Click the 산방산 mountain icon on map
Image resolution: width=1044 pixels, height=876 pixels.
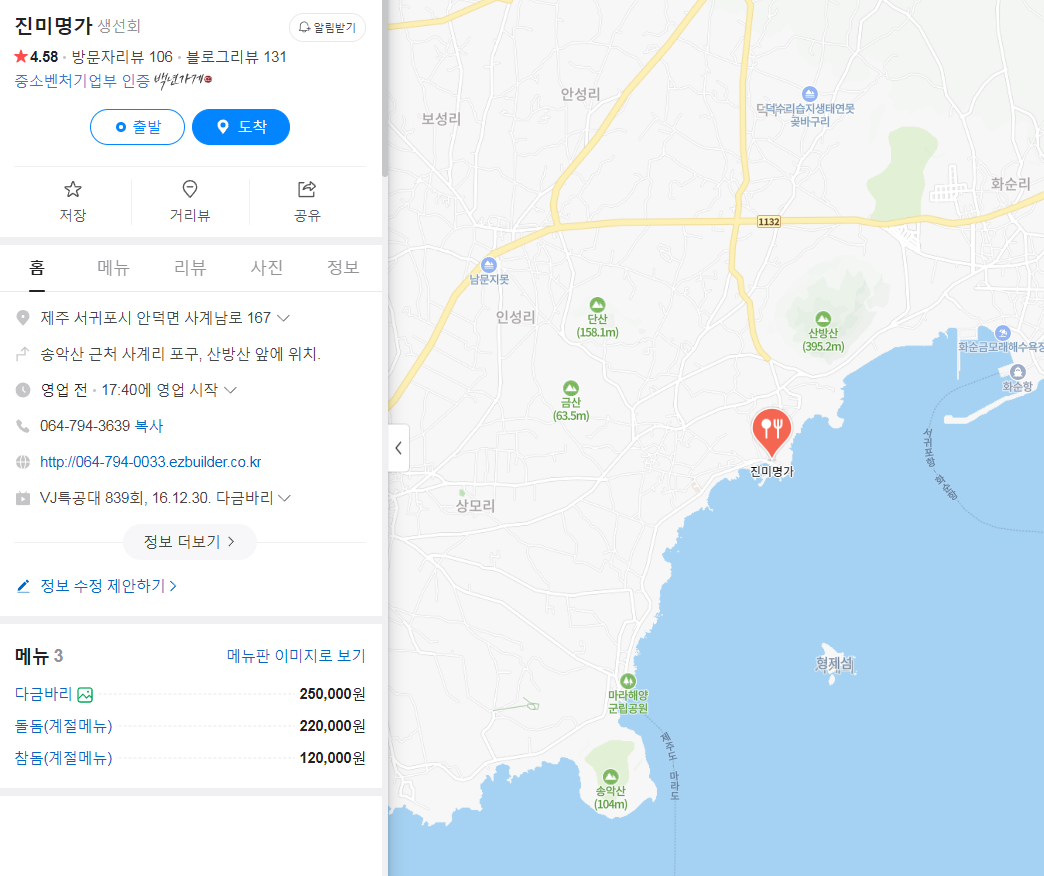click(x=823, y=319)
